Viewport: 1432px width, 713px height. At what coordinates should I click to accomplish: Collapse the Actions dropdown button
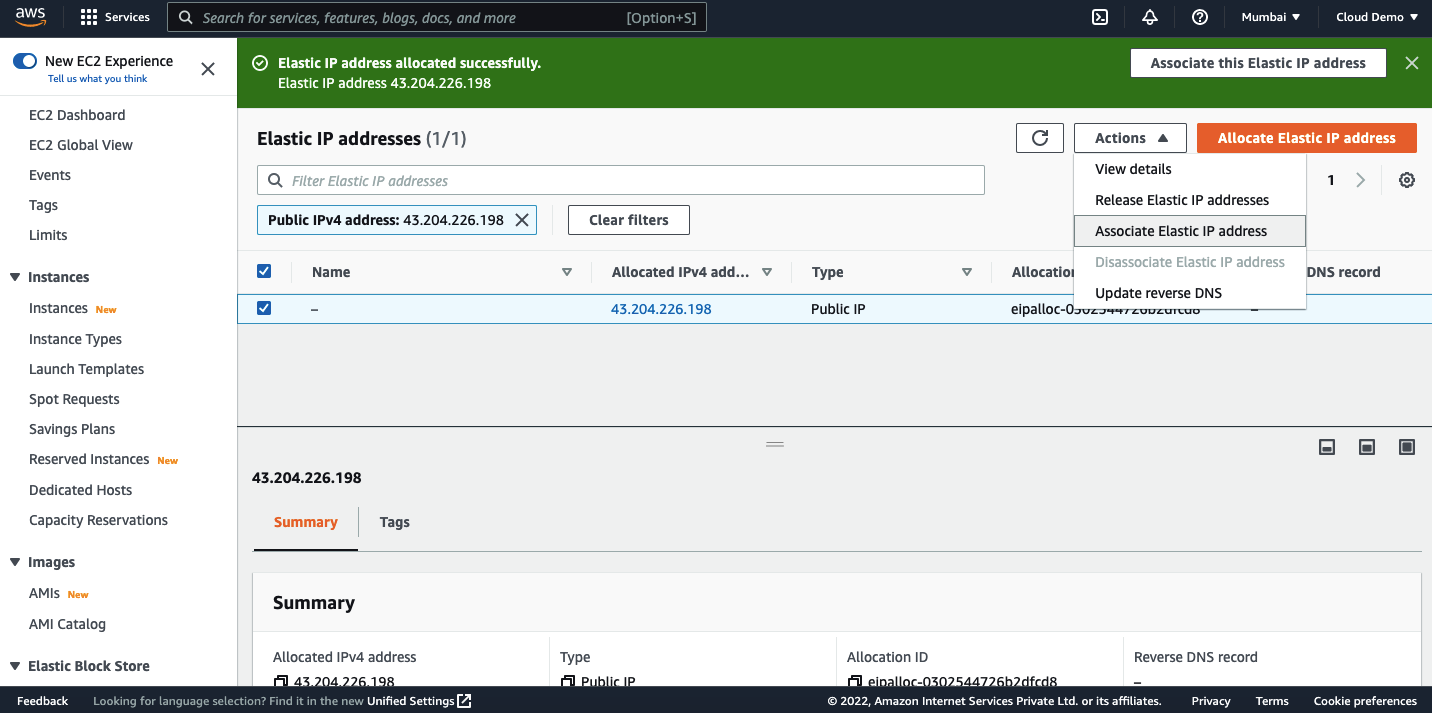tap(1130, 138)
